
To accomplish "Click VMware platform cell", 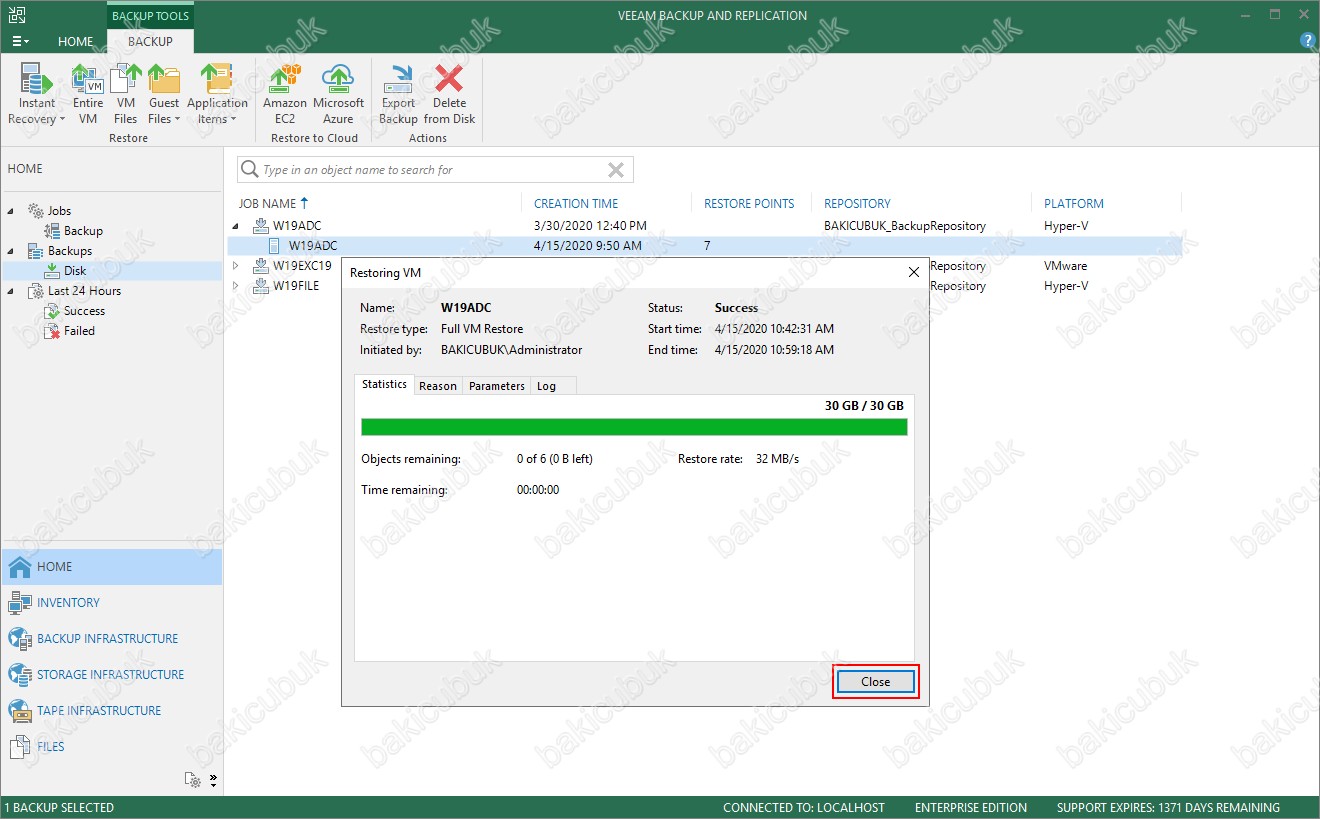I will [x=1065, y=266].
